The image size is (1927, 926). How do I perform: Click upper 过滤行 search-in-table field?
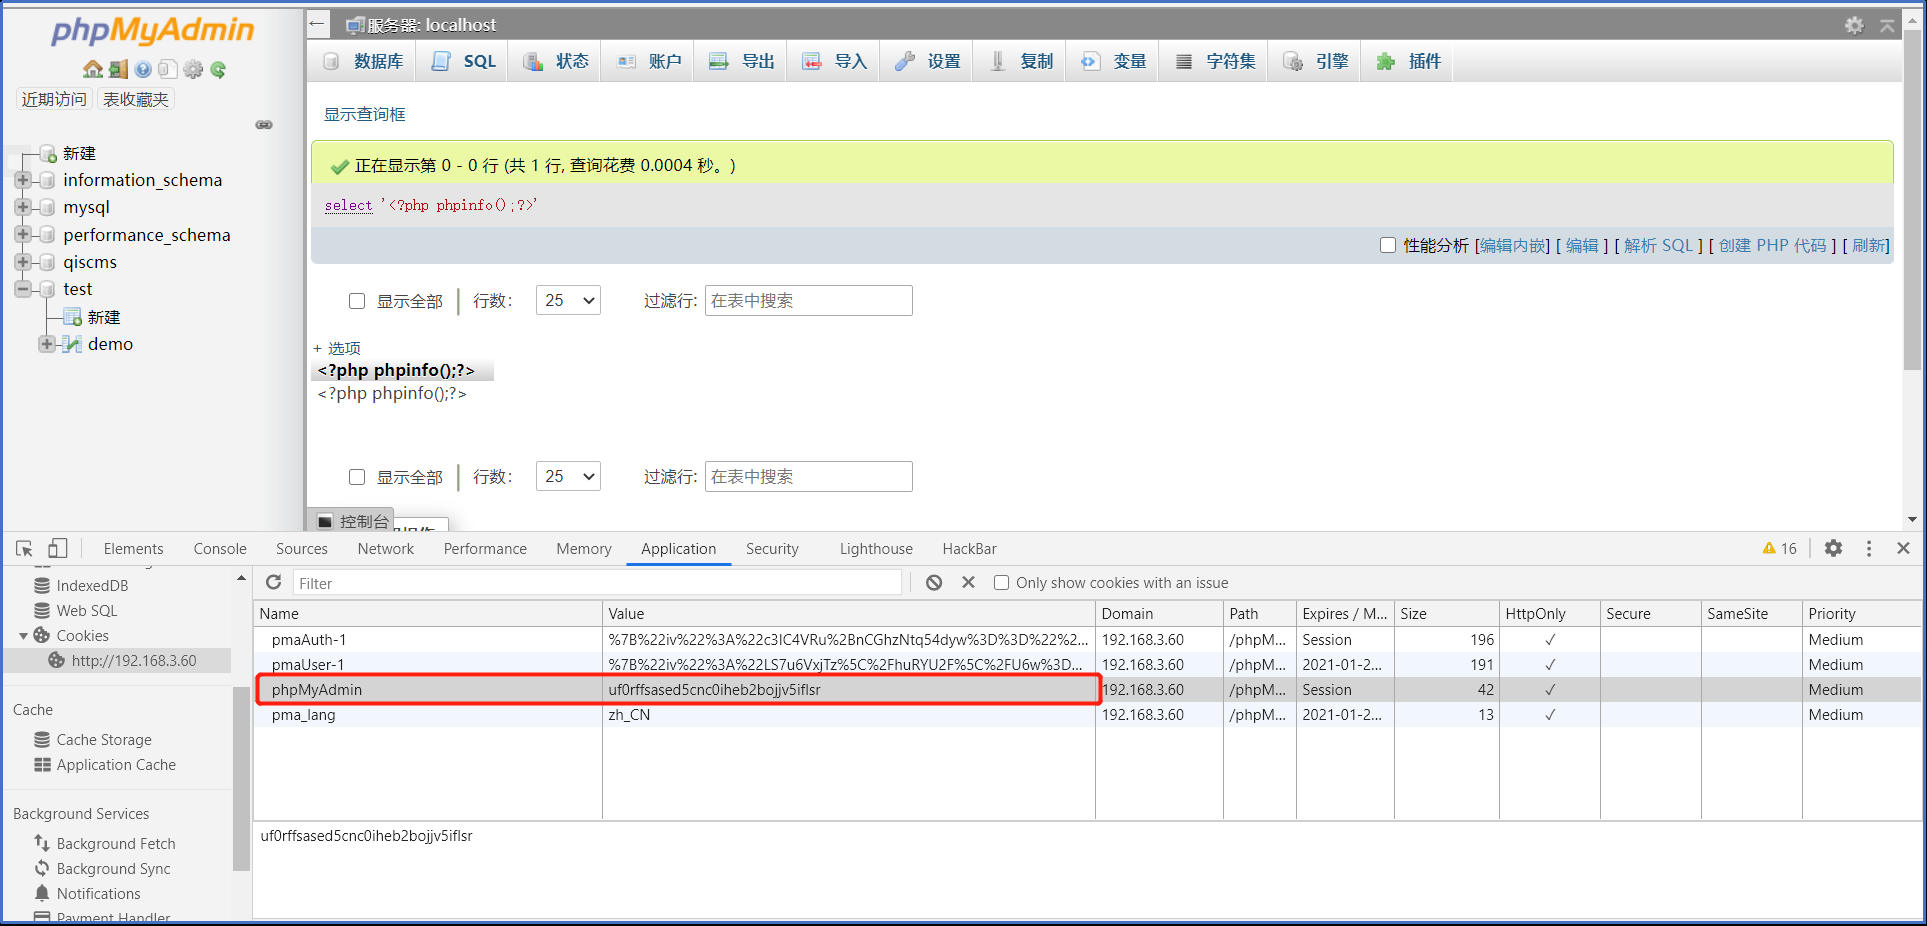coord(808,300)
